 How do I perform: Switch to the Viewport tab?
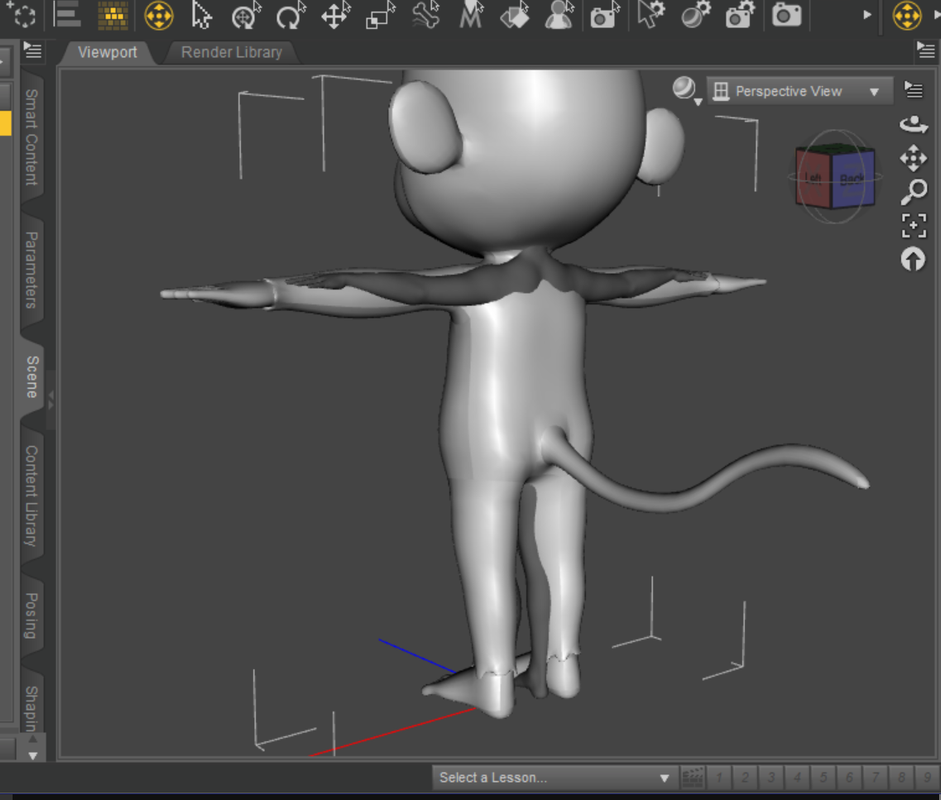click(x=107, y=52)
